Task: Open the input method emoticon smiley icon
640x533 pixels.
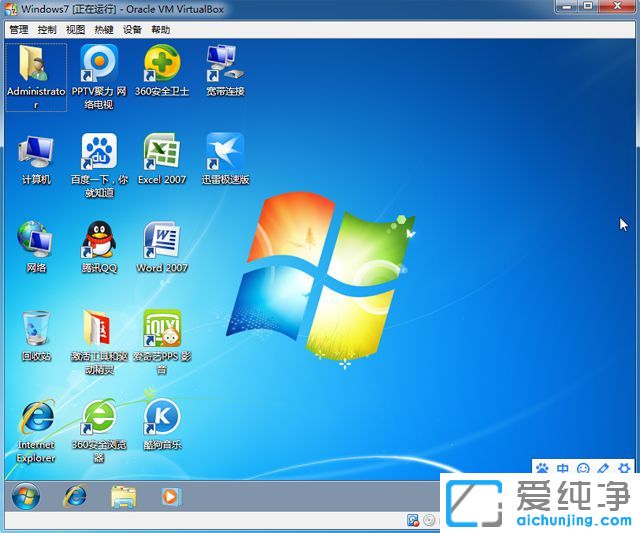Action: pyautogui.click(x=583, y=468)
